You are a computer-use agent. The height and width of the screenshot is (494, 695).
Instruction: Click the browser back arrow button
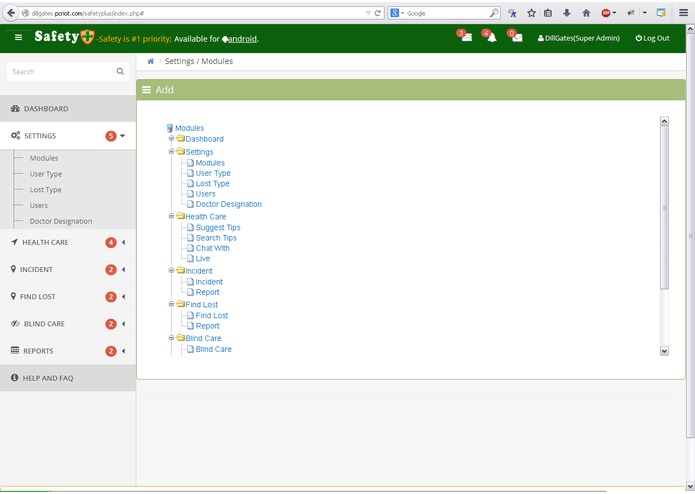point(11,13)
